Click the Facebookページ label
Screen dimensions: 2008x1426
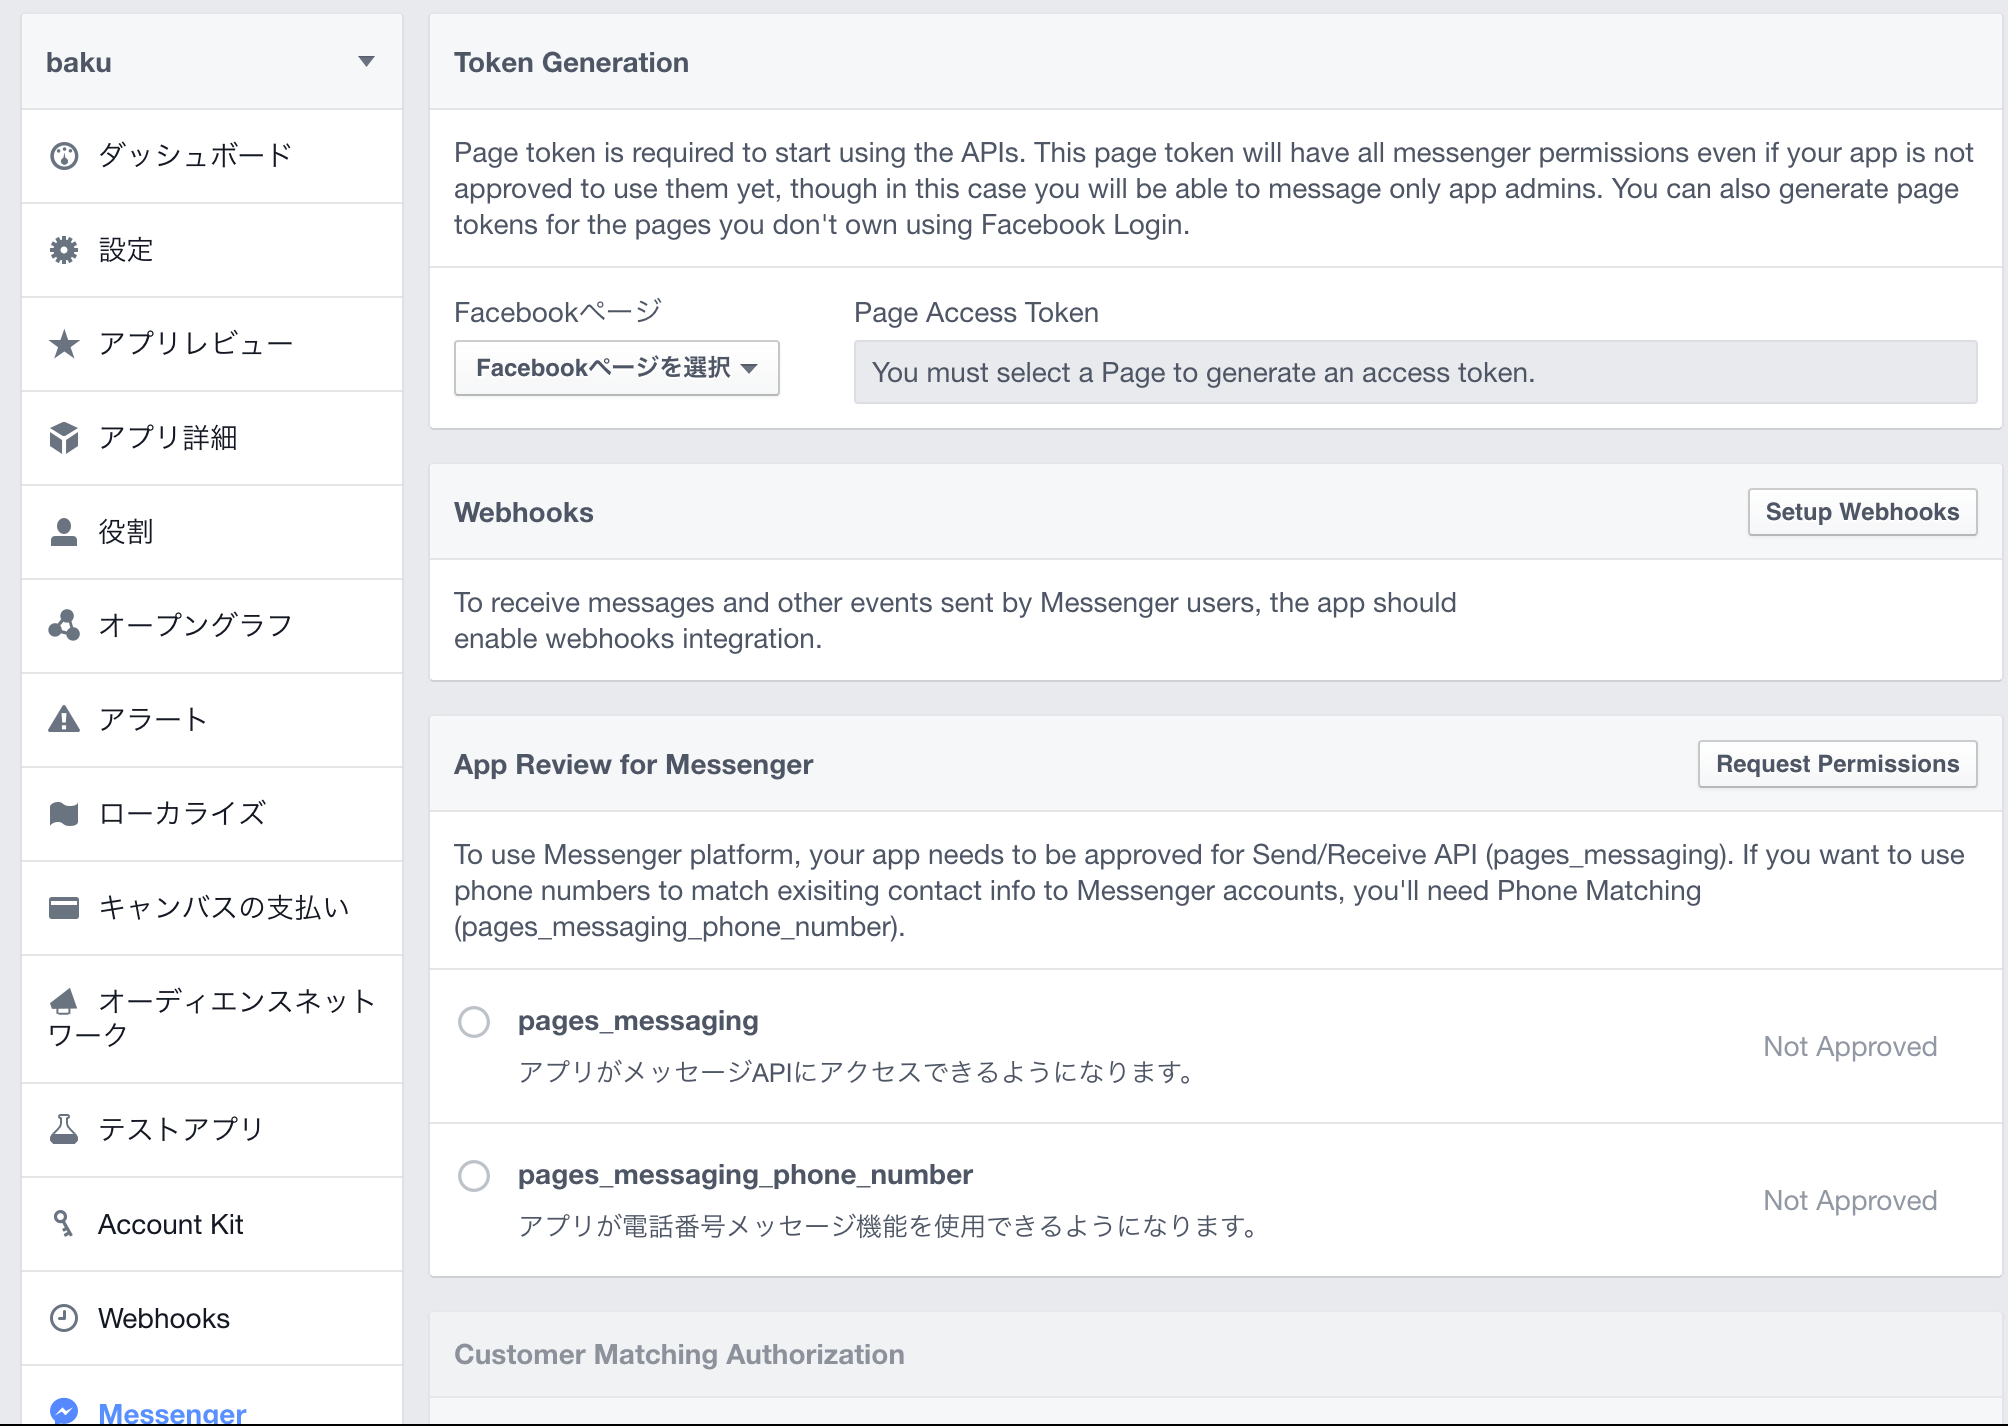pos(558,313)
